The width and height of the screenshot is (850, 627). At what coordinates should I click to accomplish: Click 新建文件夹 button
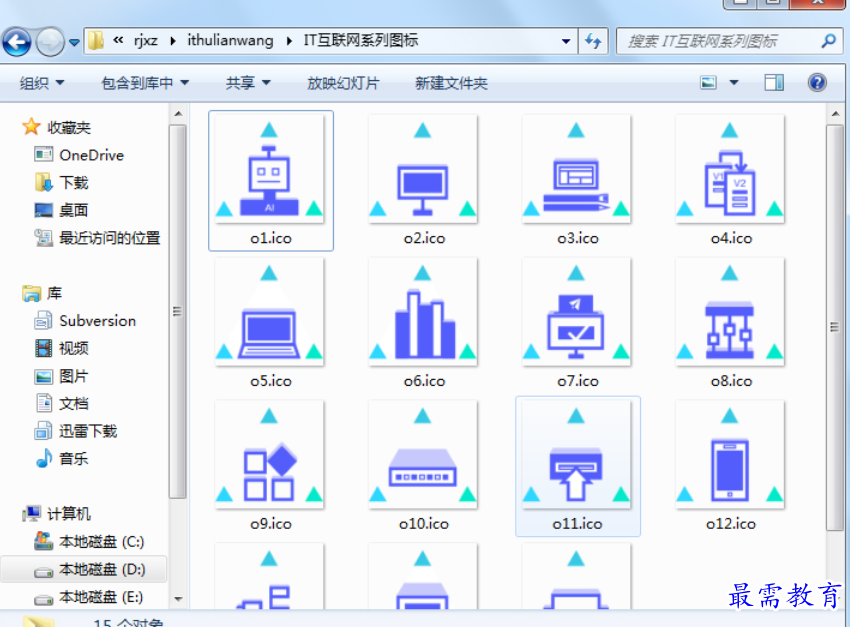click(x=451, y=83)
